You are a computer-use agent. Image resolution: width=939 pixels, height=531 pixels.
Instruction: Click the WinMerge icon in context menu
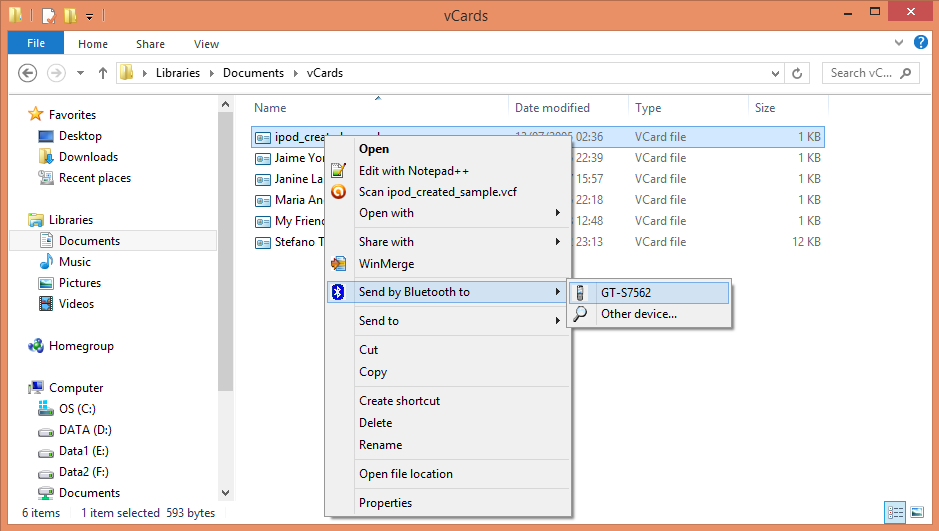338,264
